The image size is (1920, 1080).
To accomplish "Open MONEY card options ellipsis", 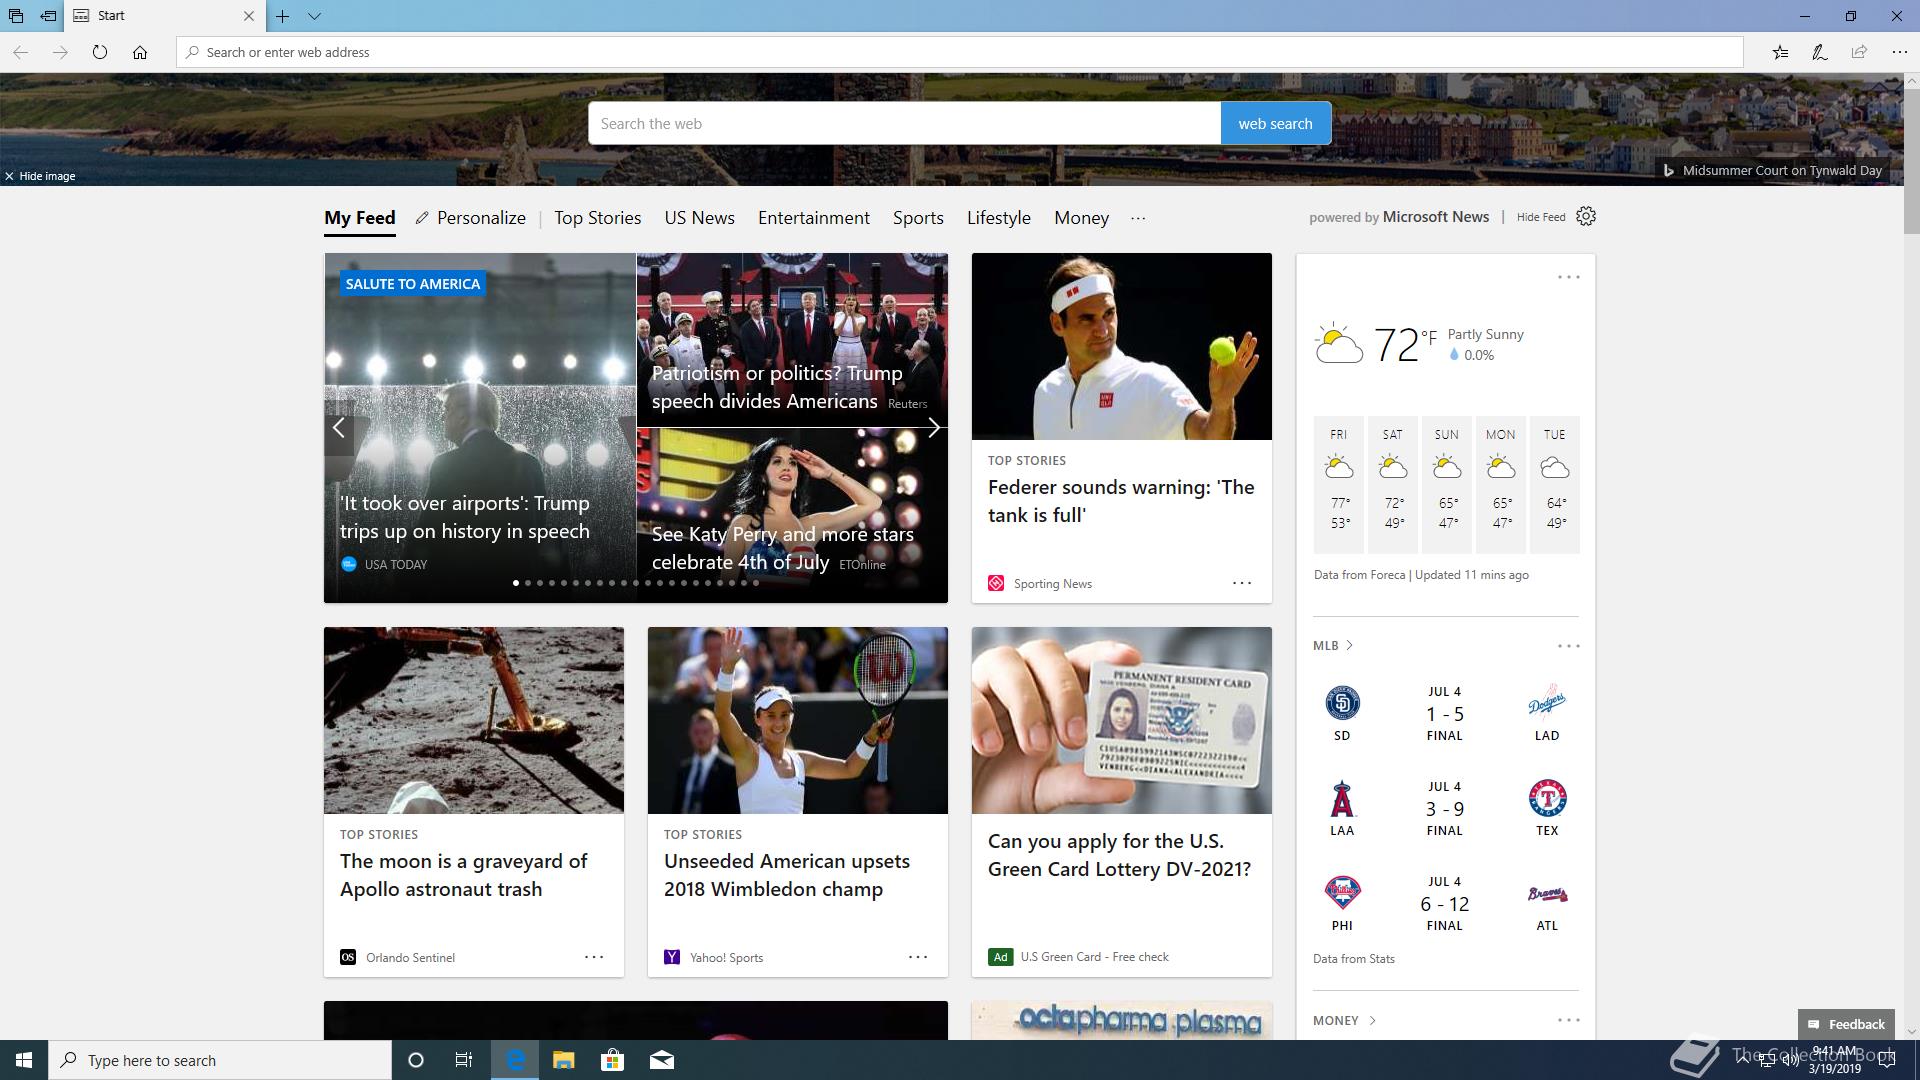I will 1569,1020.
